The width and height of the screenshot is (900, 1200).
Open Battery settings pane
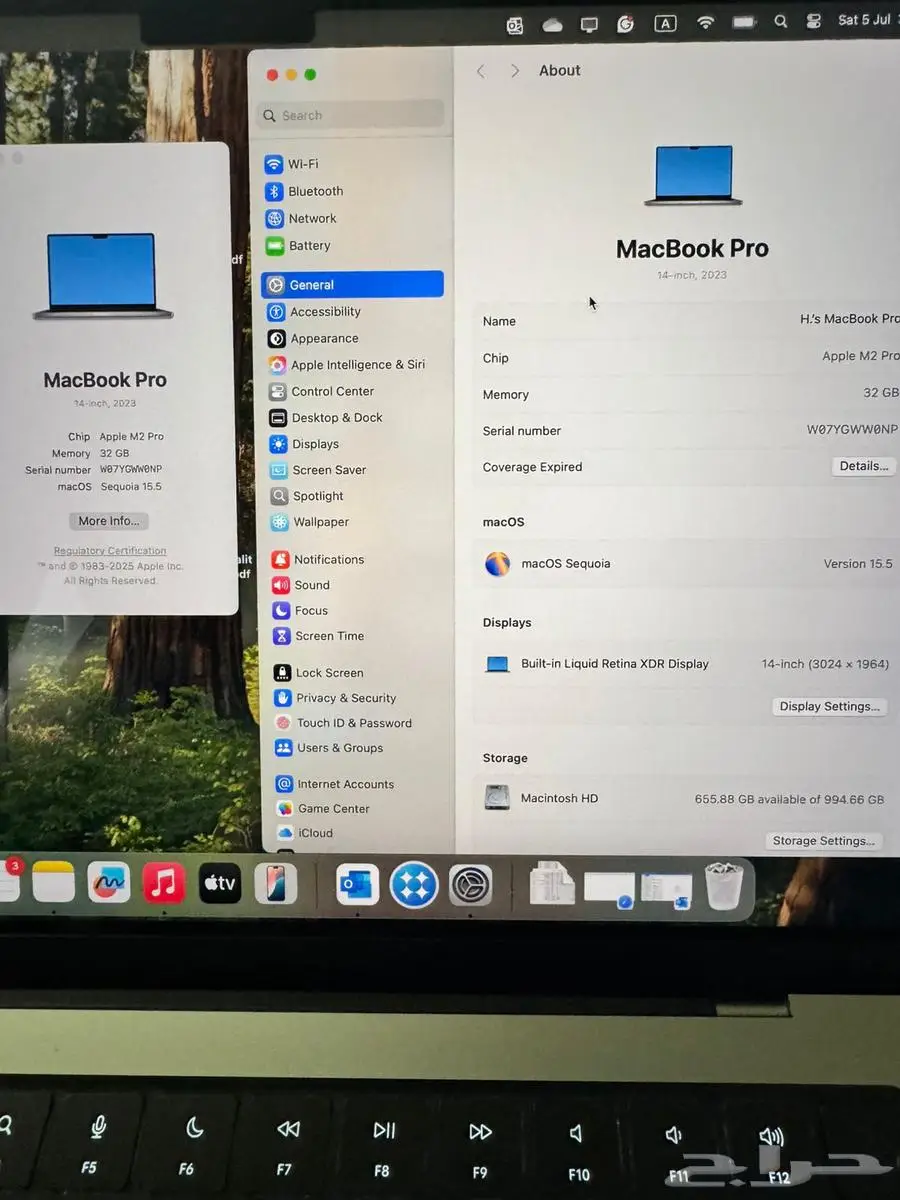pos(298,245)
